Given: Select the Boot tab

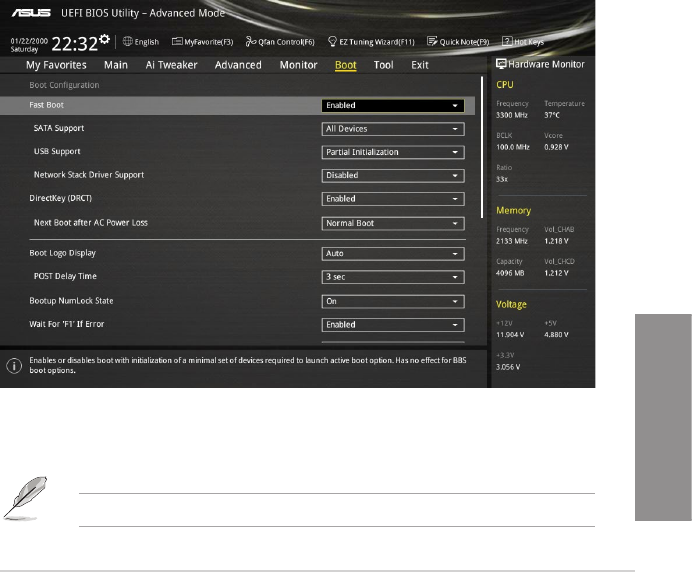Looking at the screenshot, I should (x=346, y=65).
